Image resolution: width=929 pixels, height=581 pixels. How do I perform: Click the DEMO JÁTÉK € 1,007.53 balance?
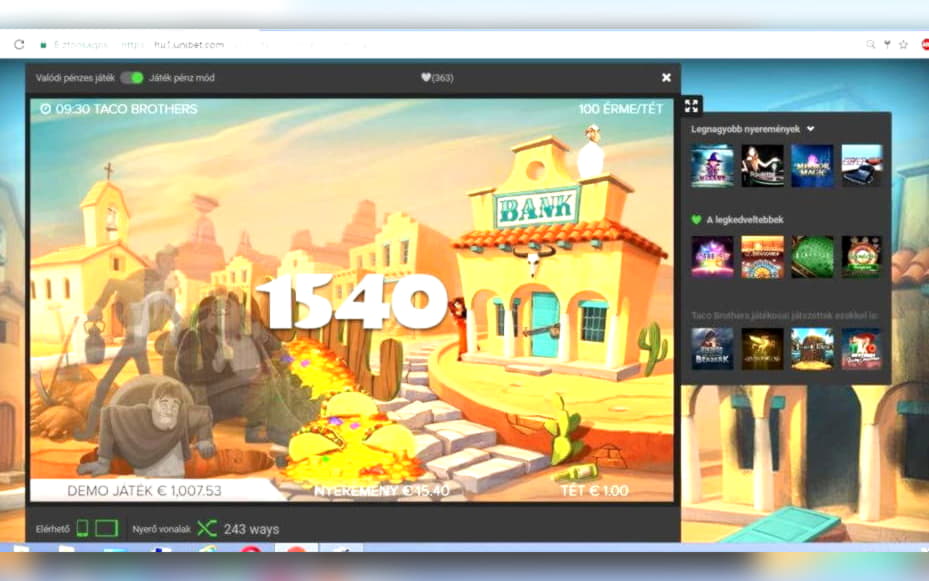(x=144, y=491)
